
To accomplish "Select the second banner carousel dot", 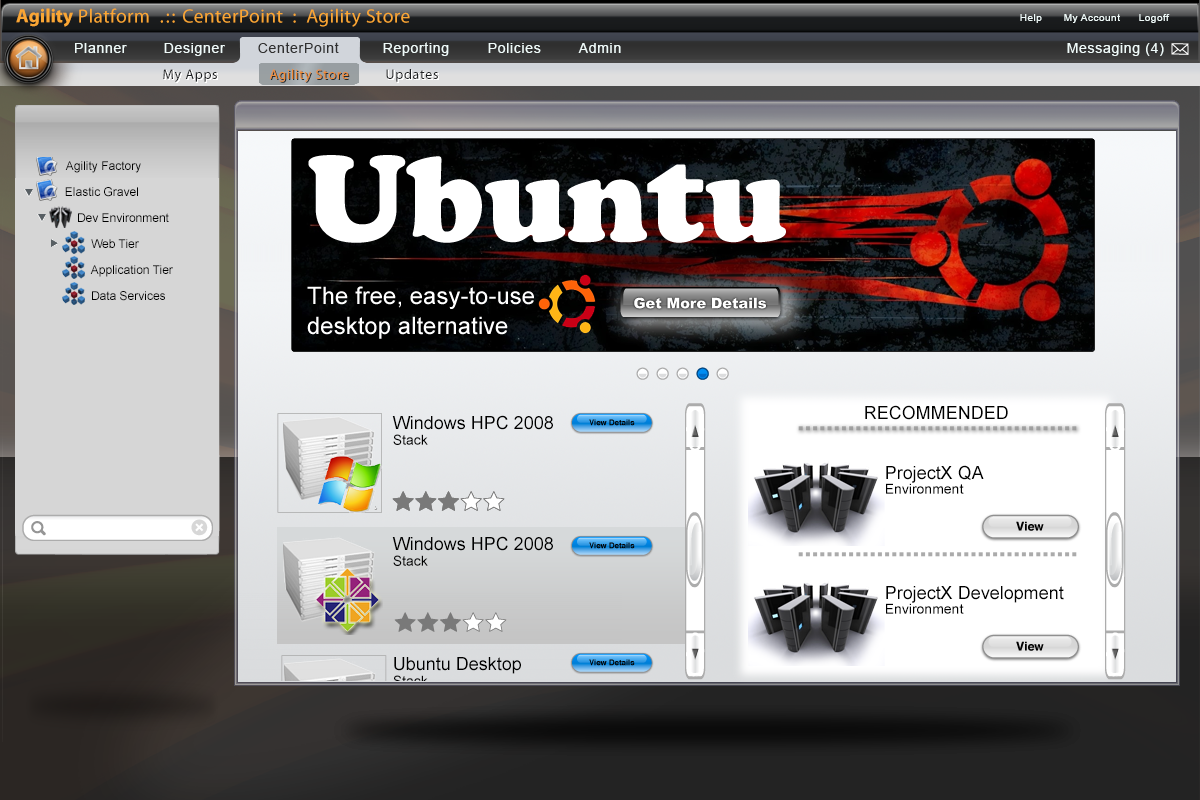I will 663,374.
